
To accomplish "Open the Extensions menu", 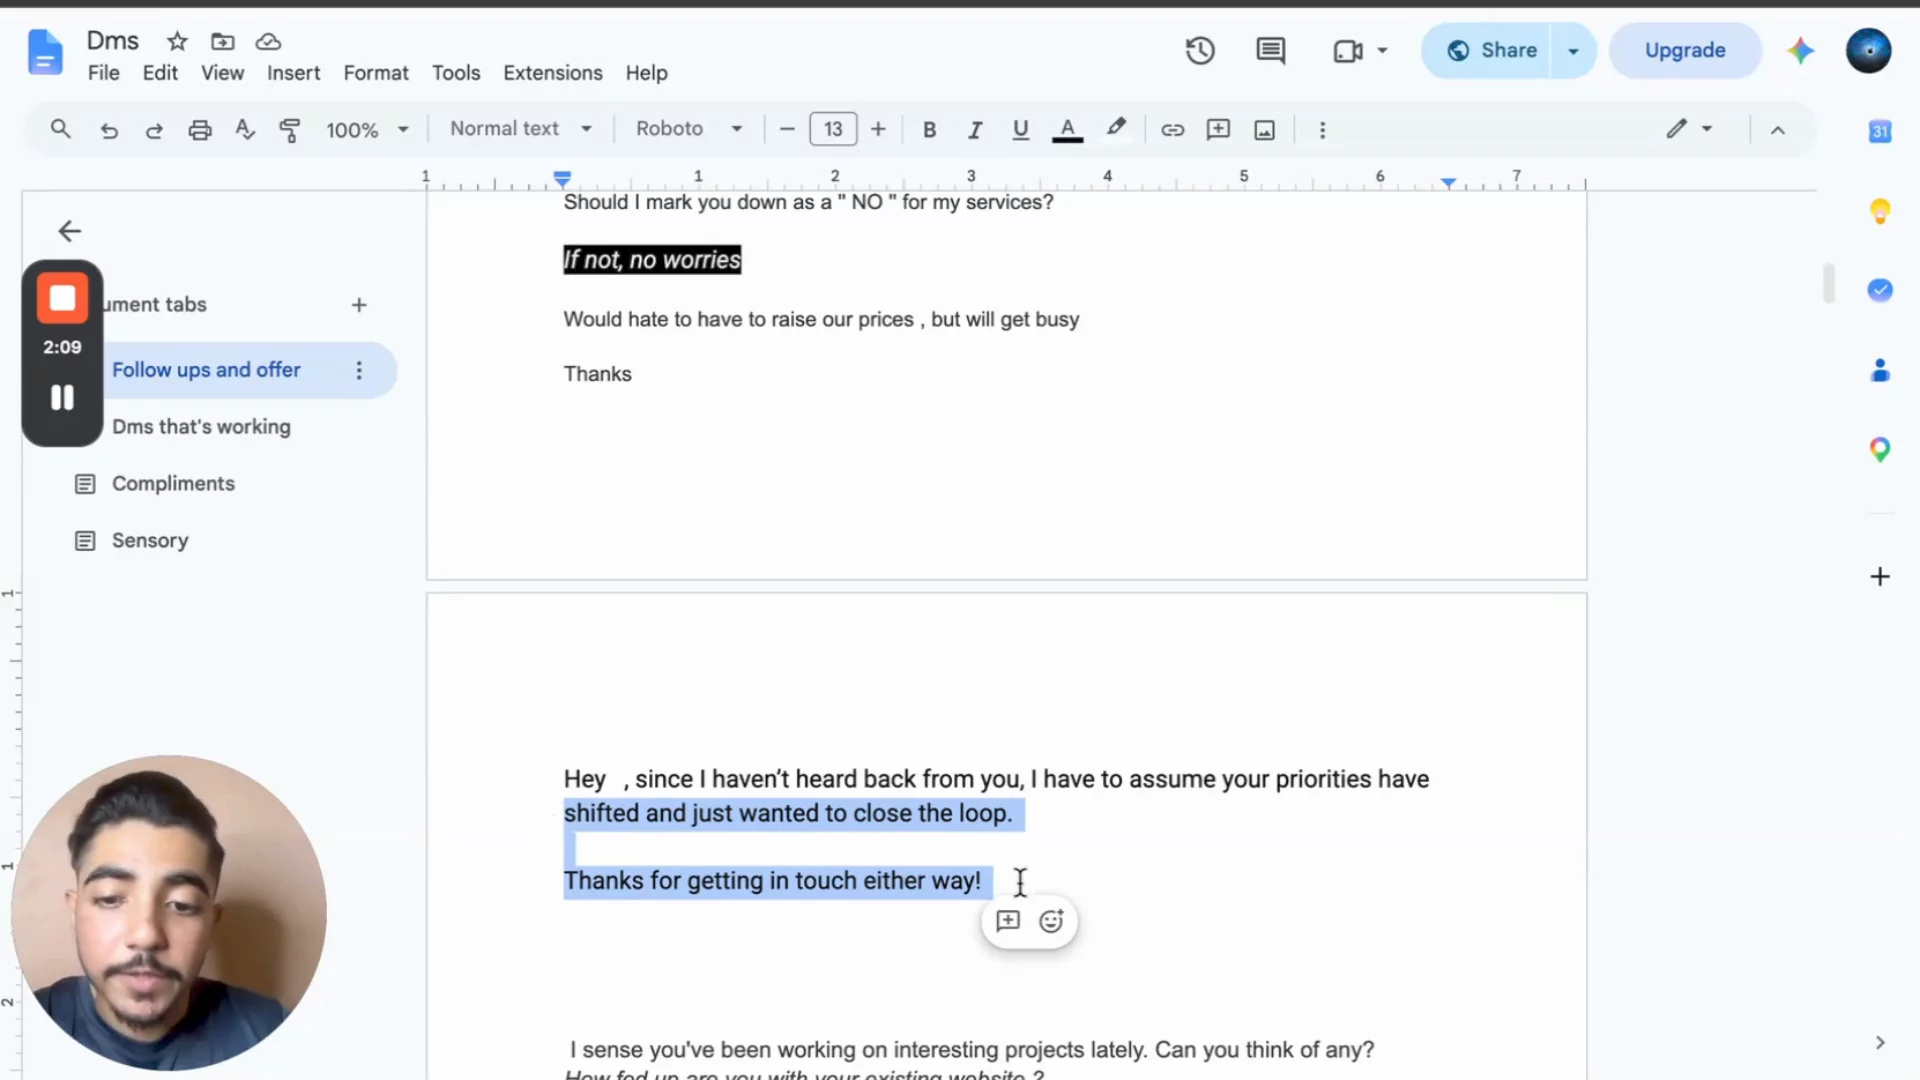I will (x=553, y=73).
